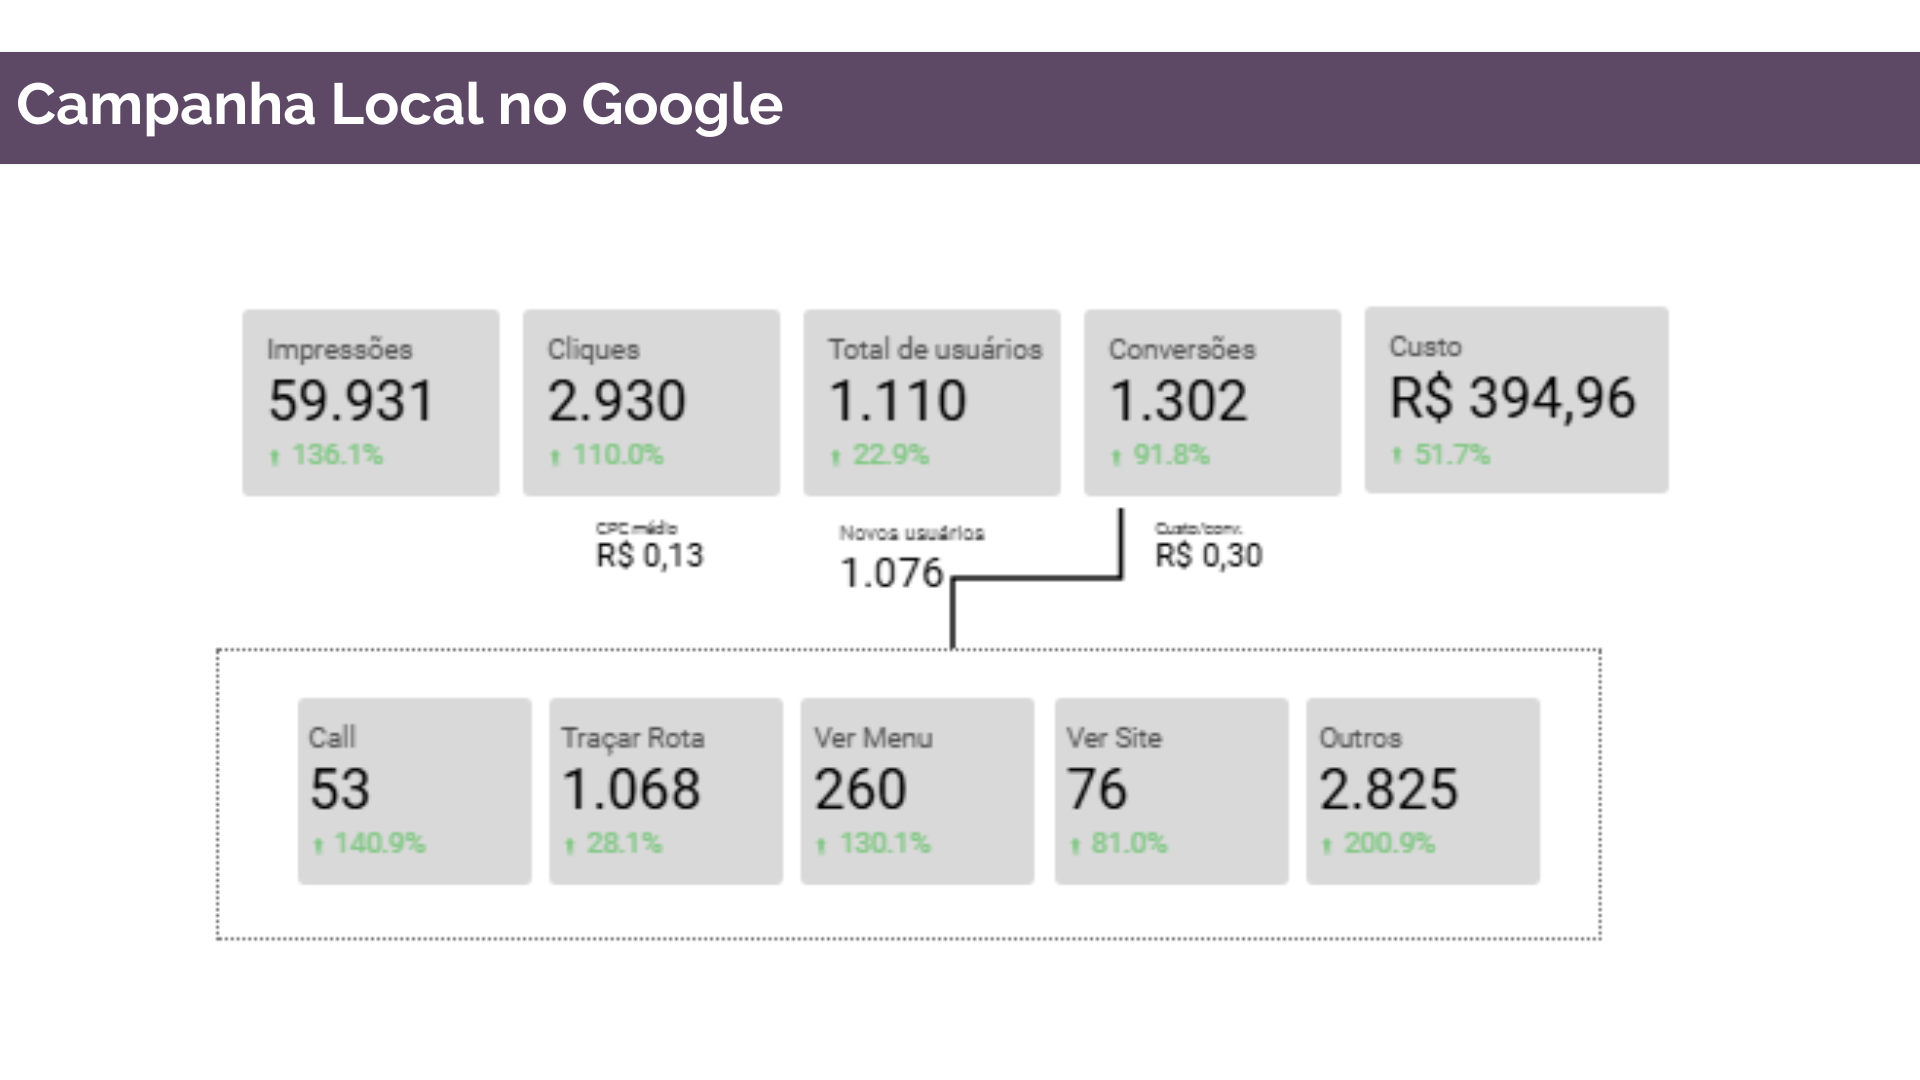1920x1080 pixels.
Task: Click the green arrow next to 110.0%
Action: click(x=555, y=457)
